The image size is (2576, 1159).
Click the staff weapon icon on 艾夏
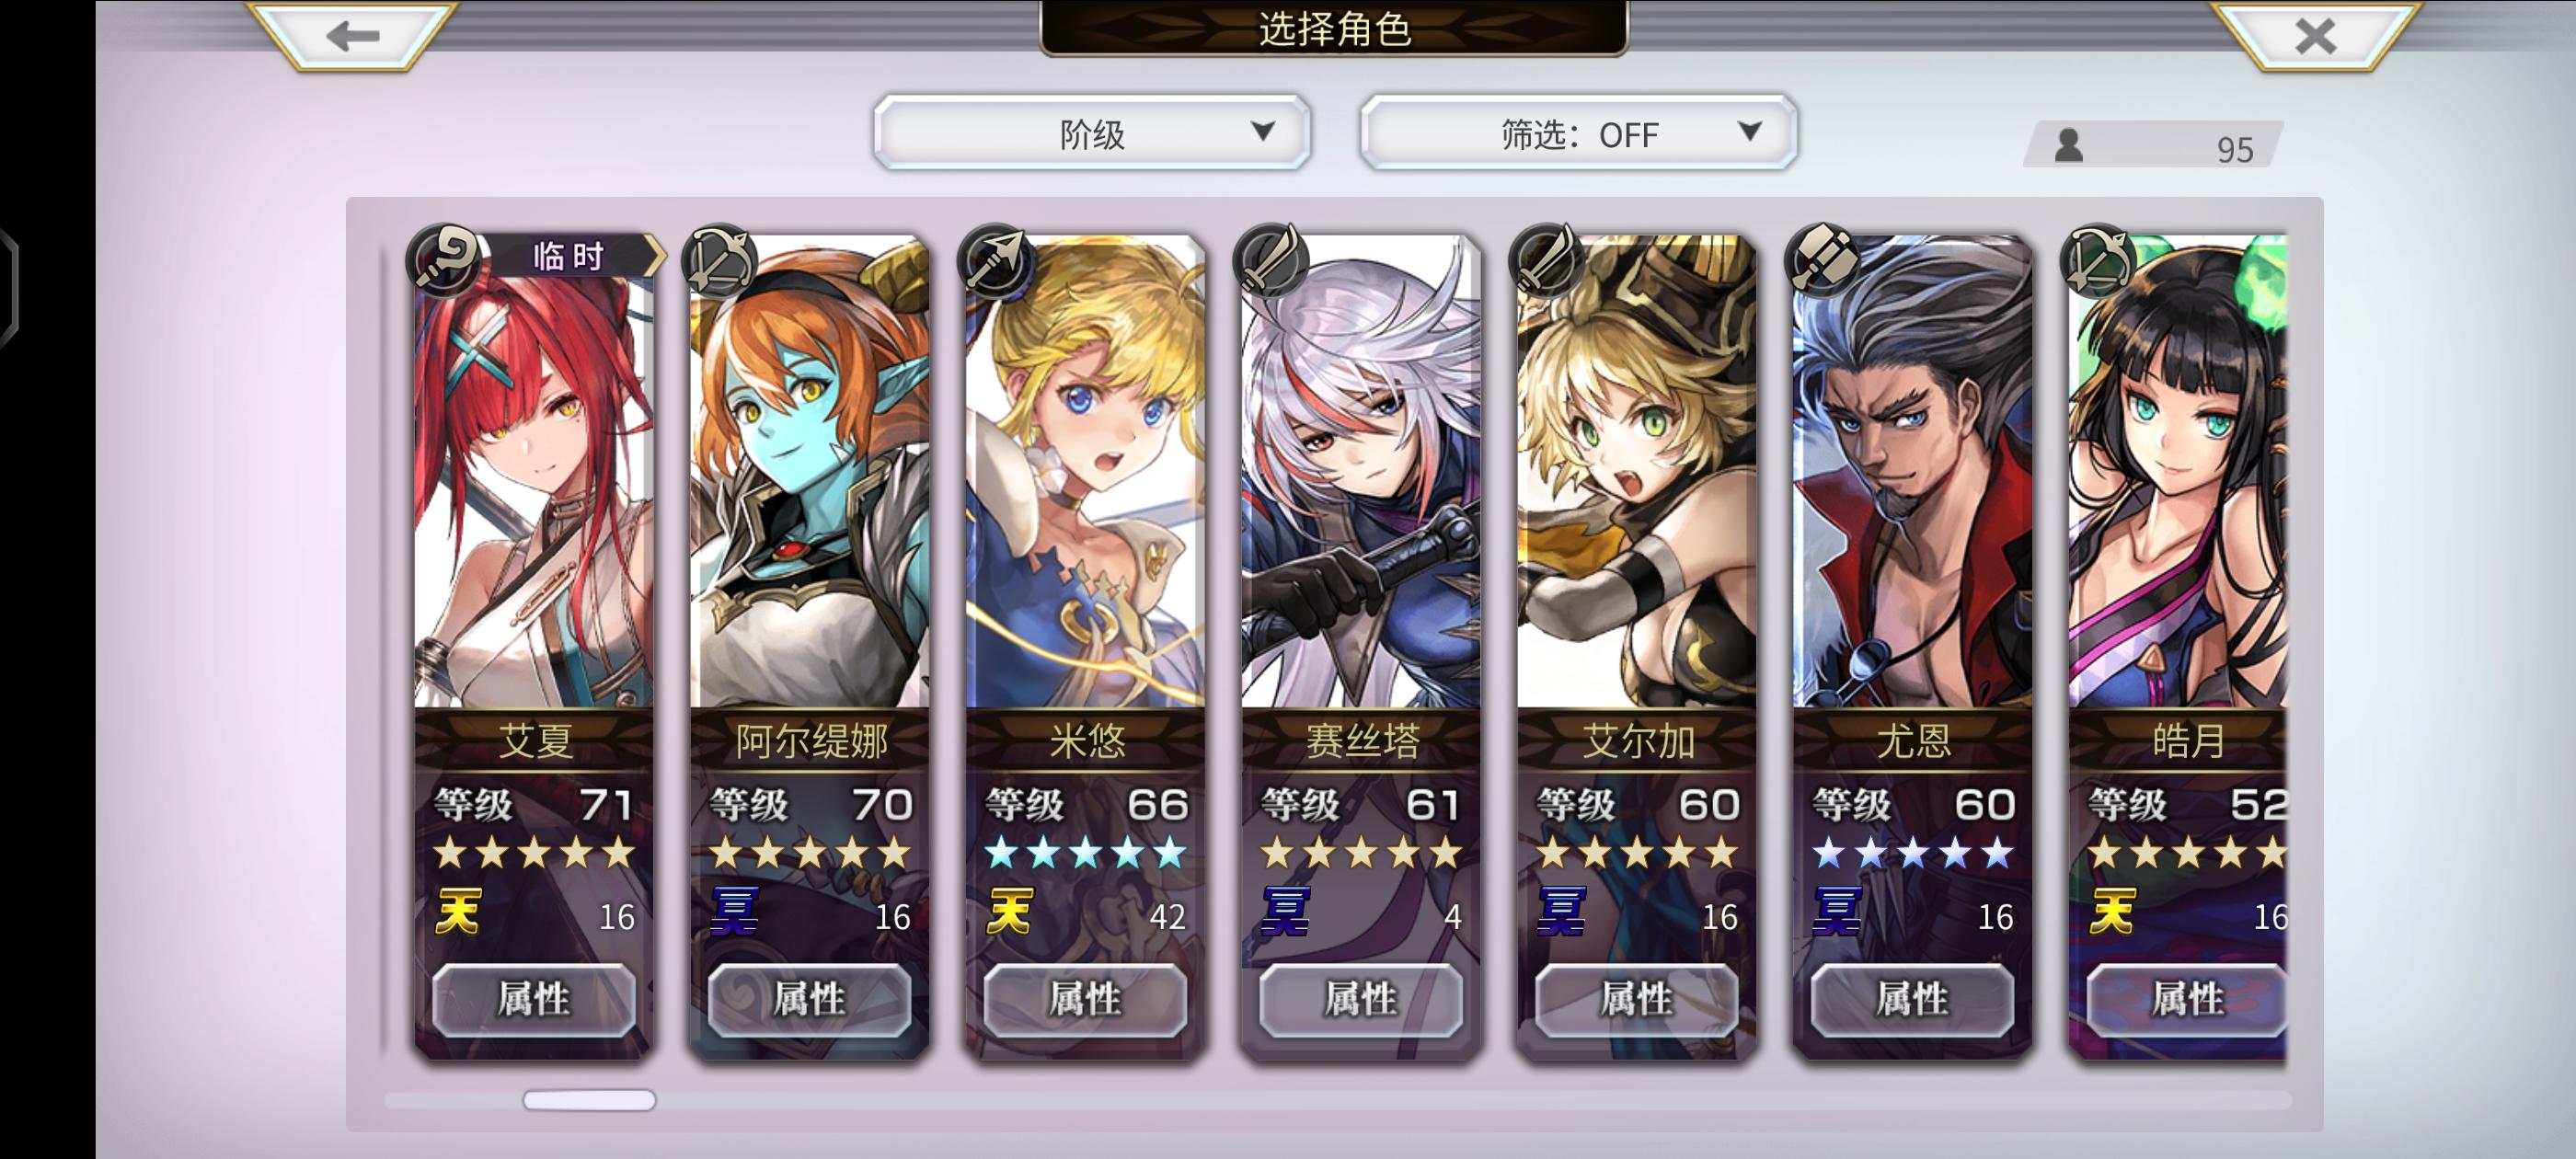[x=445, y=260]
